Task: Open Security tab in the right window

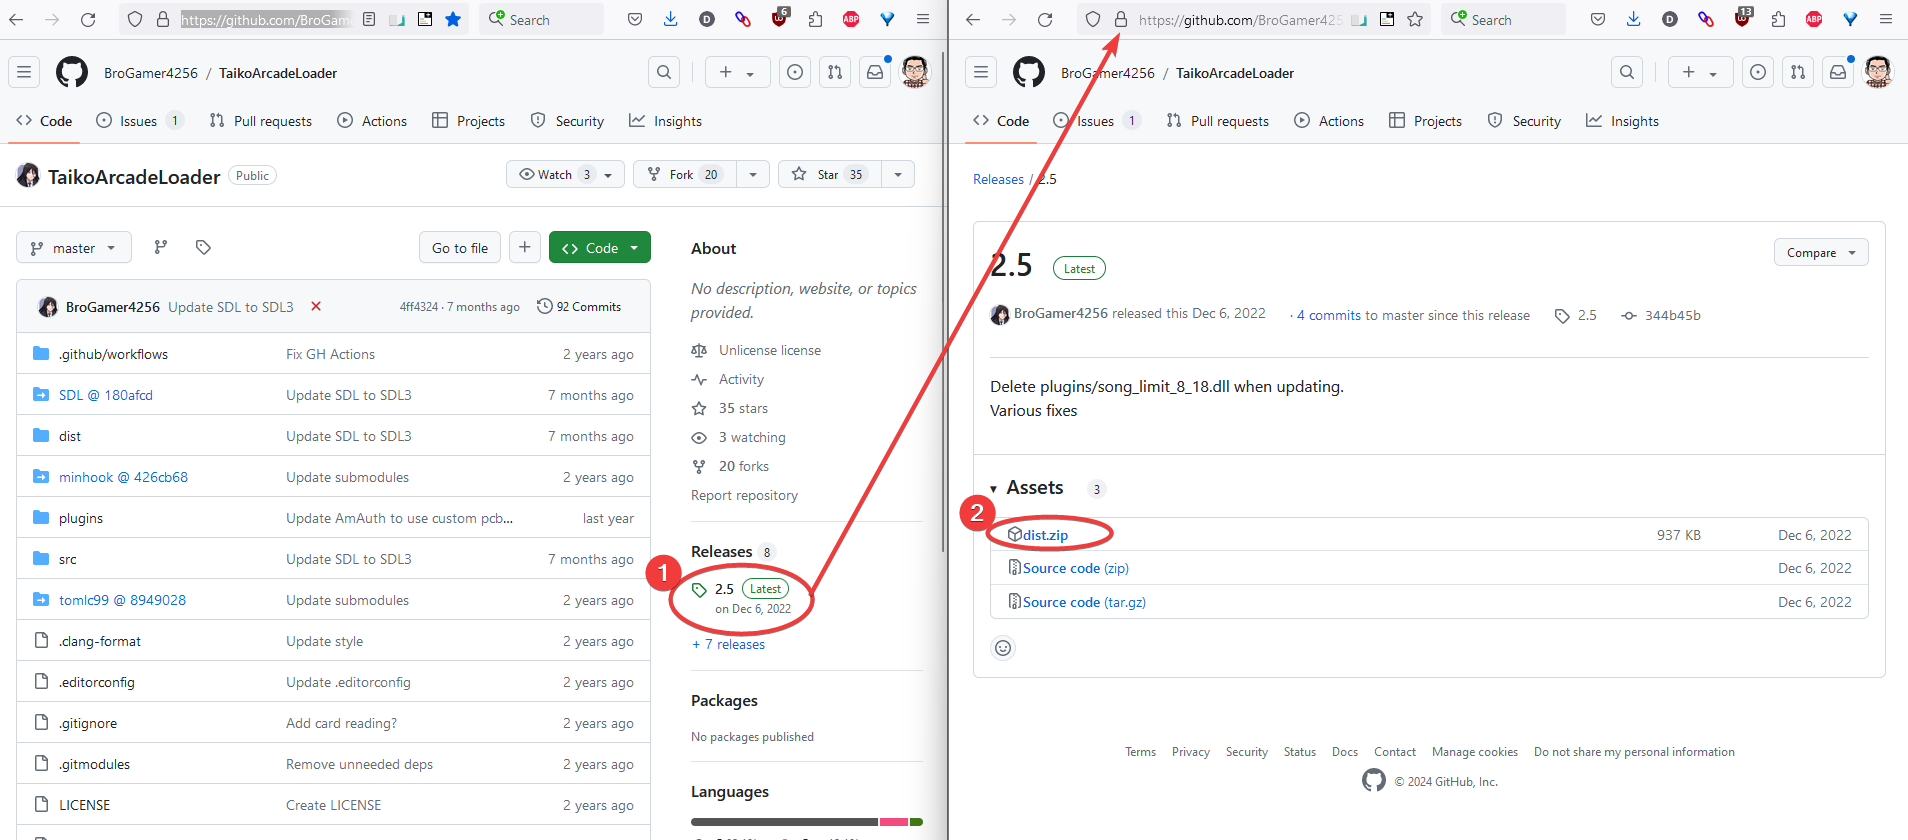Action: (1524, 121)
